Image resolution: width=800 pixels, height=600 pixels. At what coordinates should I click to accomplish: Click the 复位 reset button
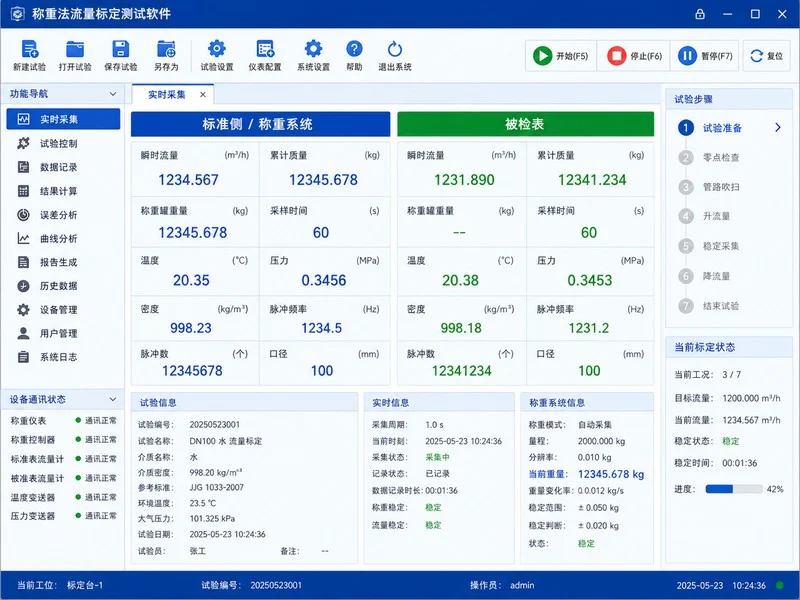click(x=766, y=56)
